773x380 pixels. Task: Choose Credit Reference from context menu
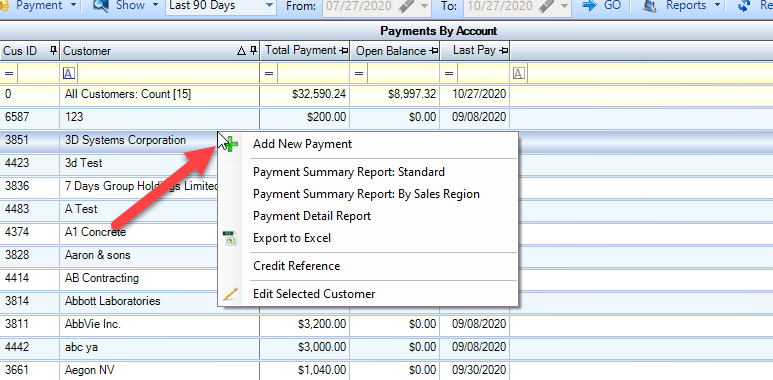368,266
